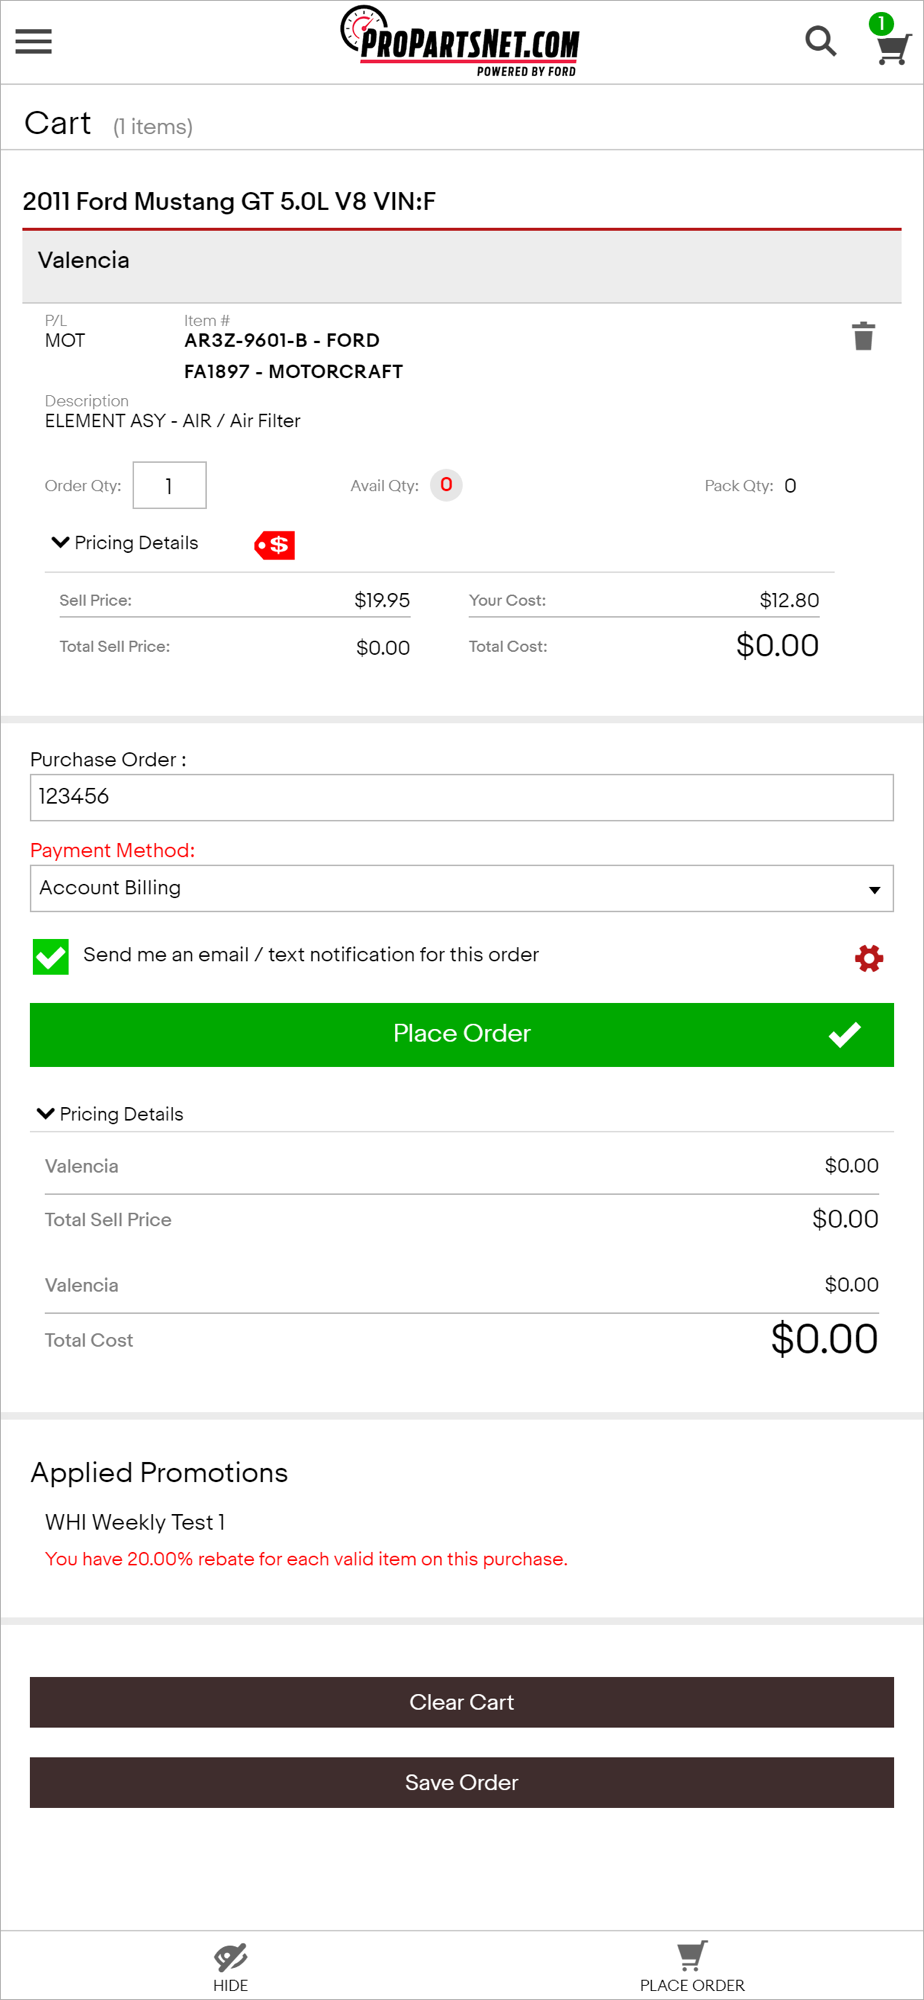
Task: Click the red Avail Qty badge
Action: (446, 485)
